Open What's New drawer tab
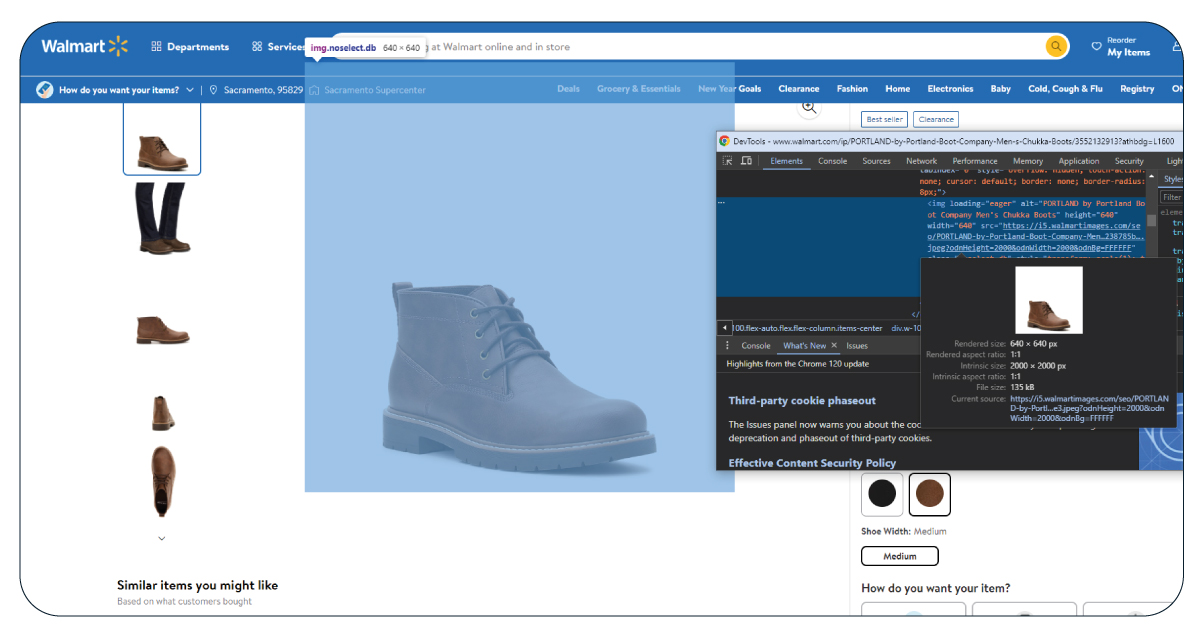 coord(804,346)
